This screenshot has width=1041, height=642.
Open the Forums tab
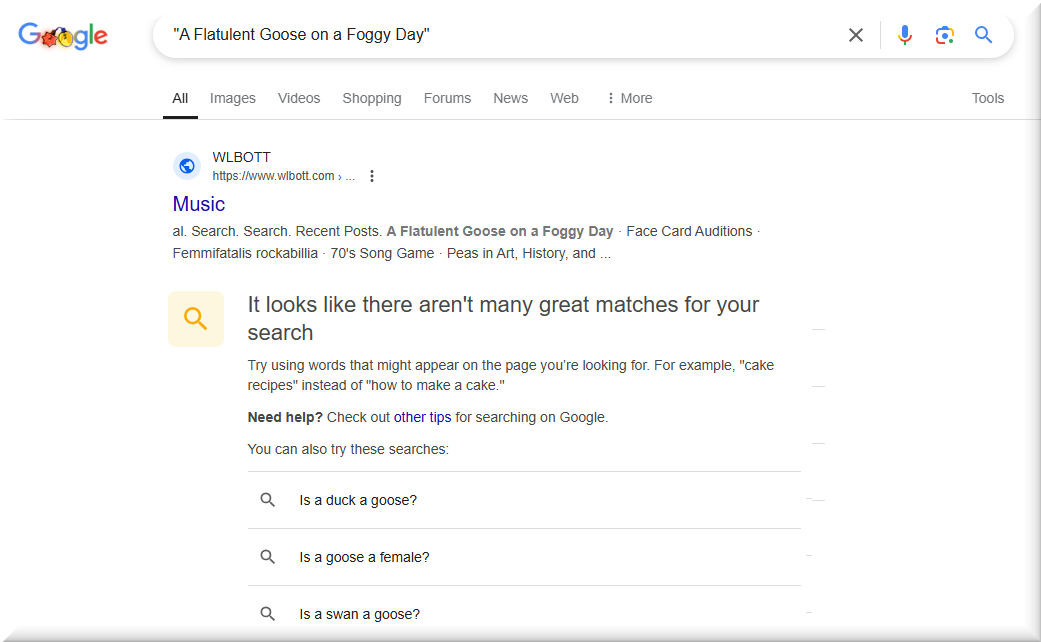pyautogui.click(x=447, y=98)
